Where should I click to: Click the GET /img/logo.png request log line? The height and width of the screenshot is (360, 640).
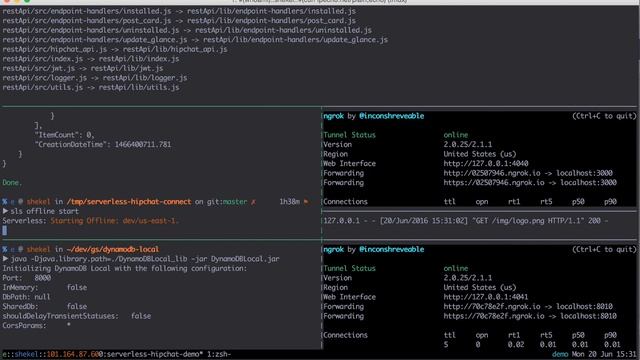(x=466, y=221)
